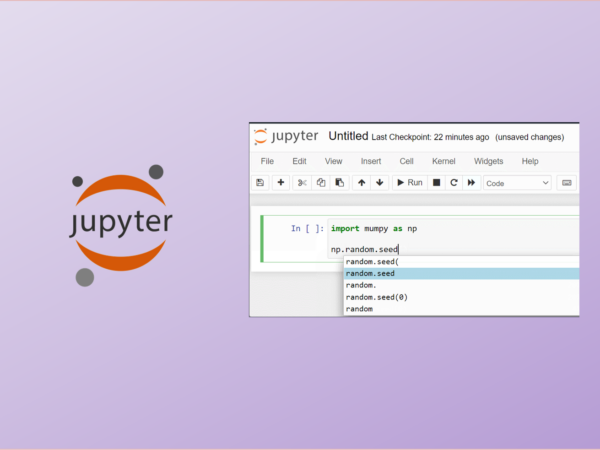Move selected cell up arrow
The image size is (600, 450).
point(361,183)
